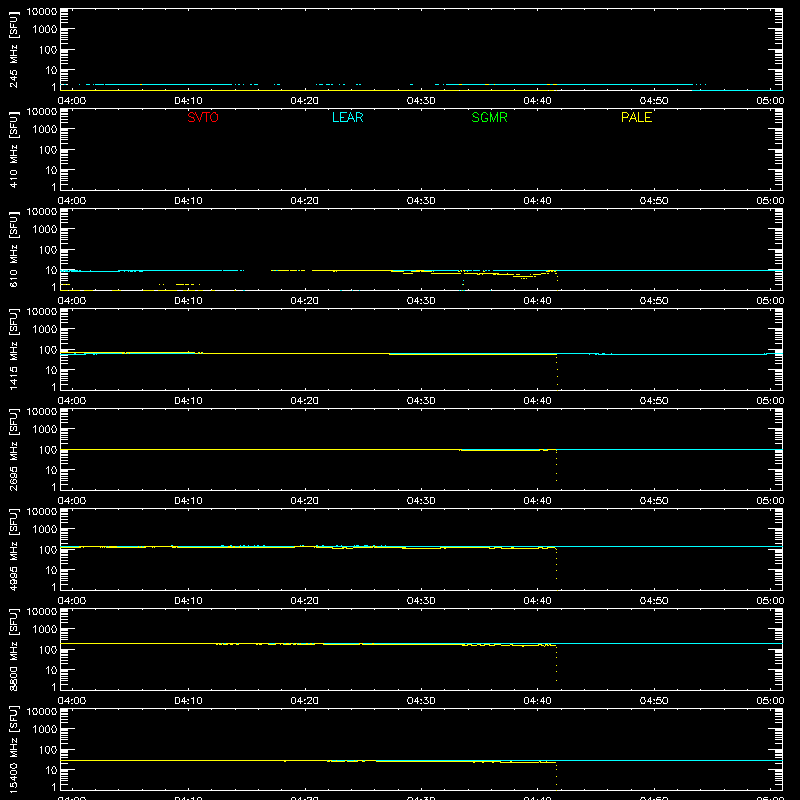Click the 04:40 tick label under 610 MHz plot

tap(537, 301)
